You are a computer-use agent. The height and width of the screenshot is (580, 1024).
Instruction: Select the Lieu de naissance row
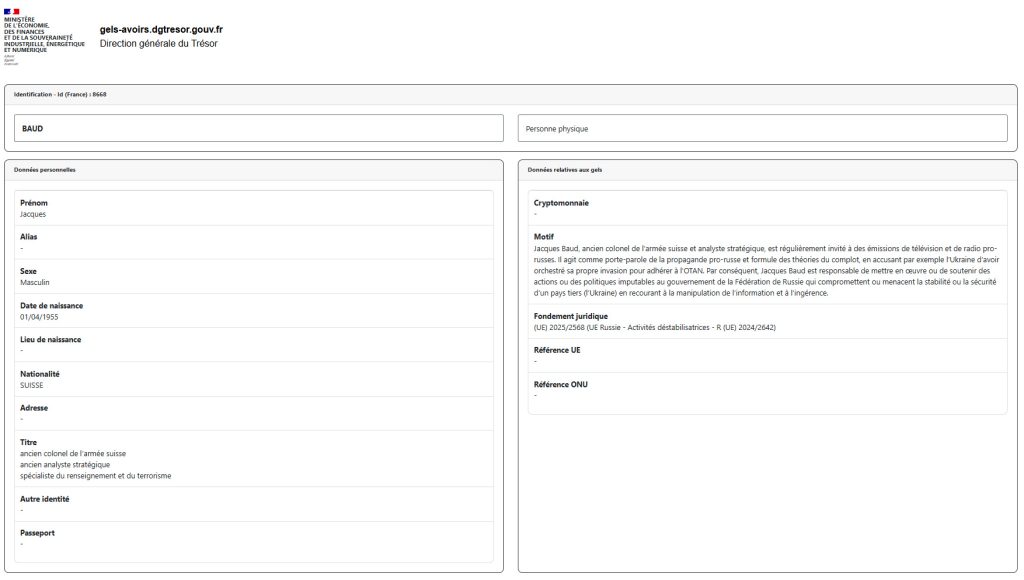(254, 344)
